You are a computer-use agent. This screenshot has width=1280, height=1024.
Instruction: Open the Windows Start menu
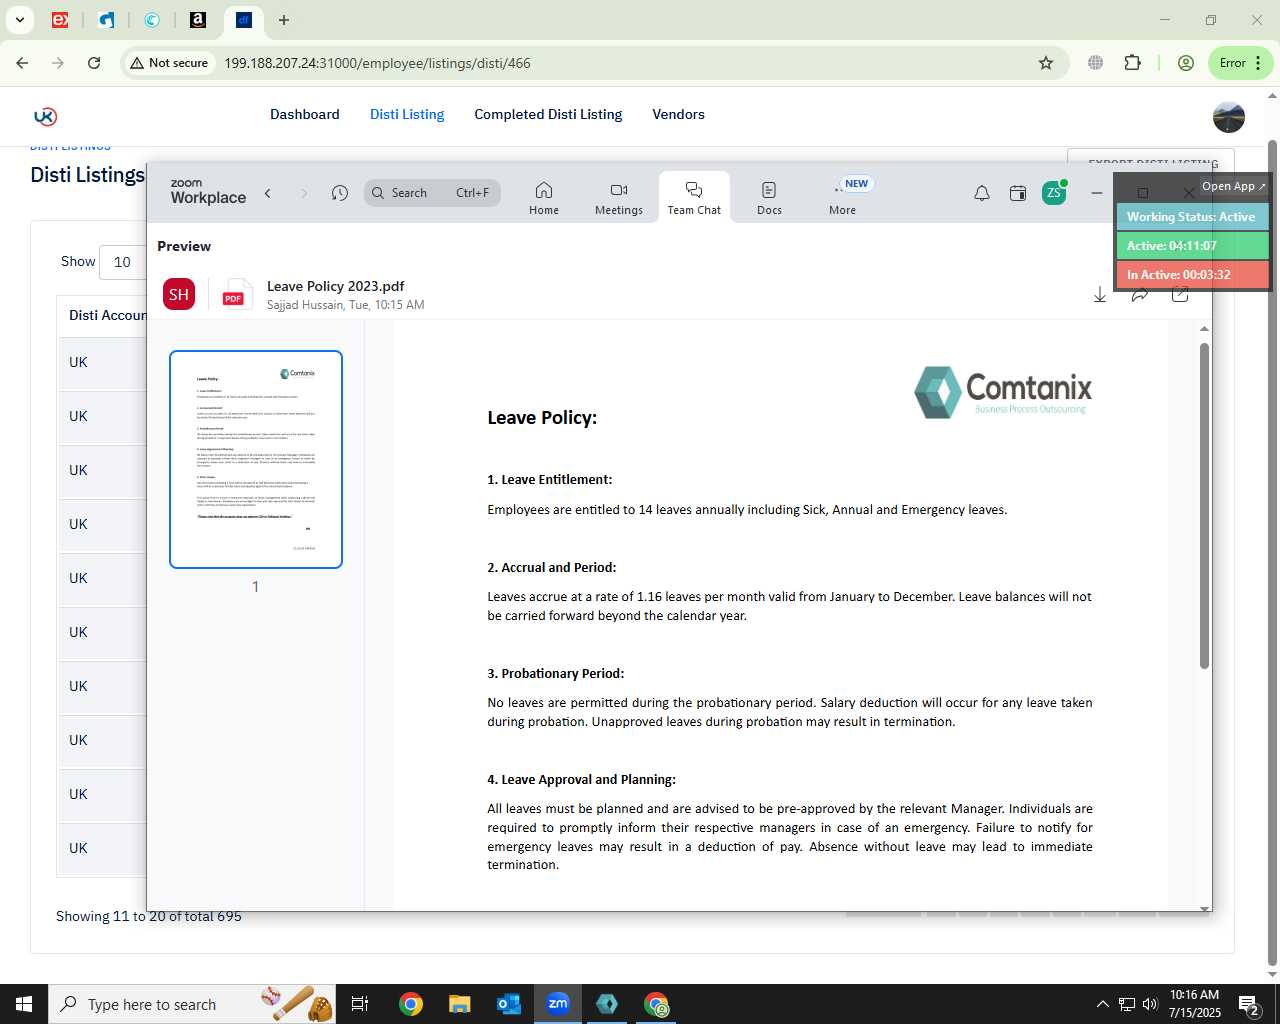click(x=24, y=1004)
